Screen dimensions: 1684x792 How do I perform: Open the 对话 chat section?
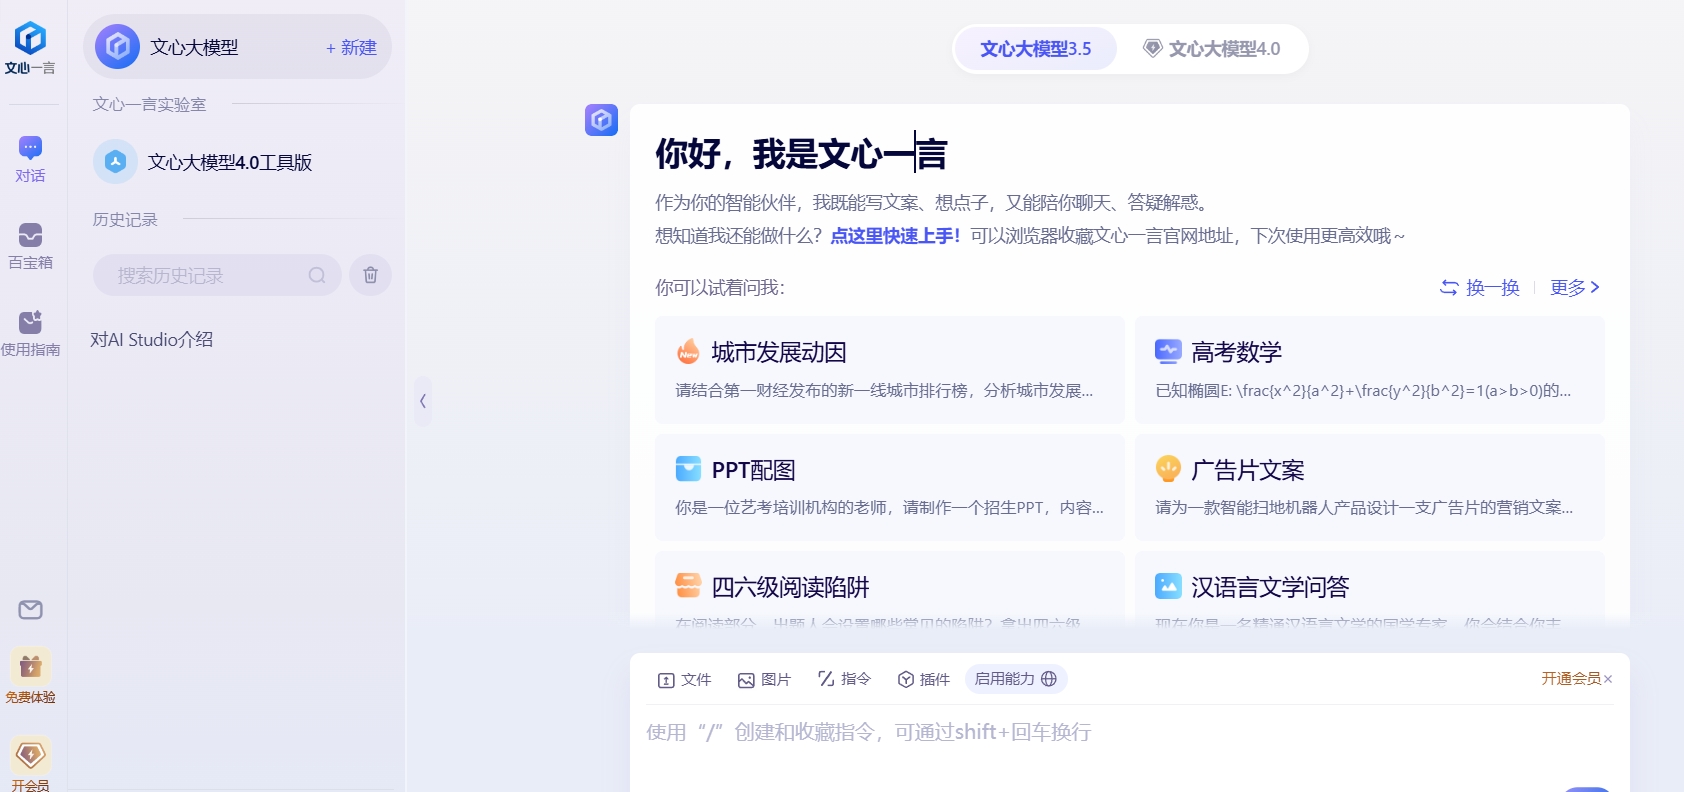[30, 159]
